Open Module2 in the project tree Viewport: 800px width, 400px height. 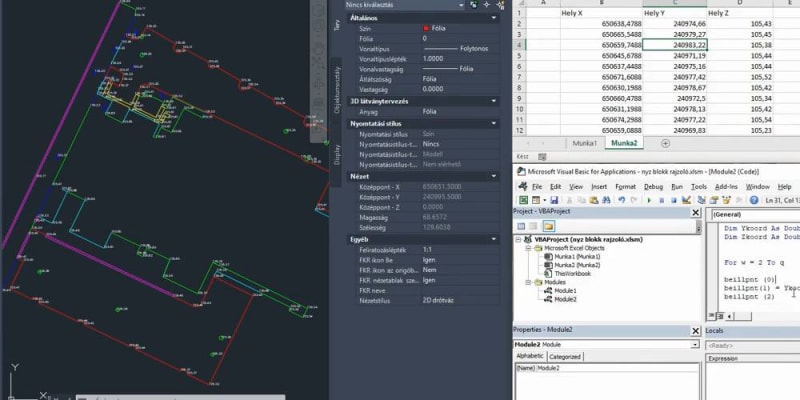click(x=567, y=299)
